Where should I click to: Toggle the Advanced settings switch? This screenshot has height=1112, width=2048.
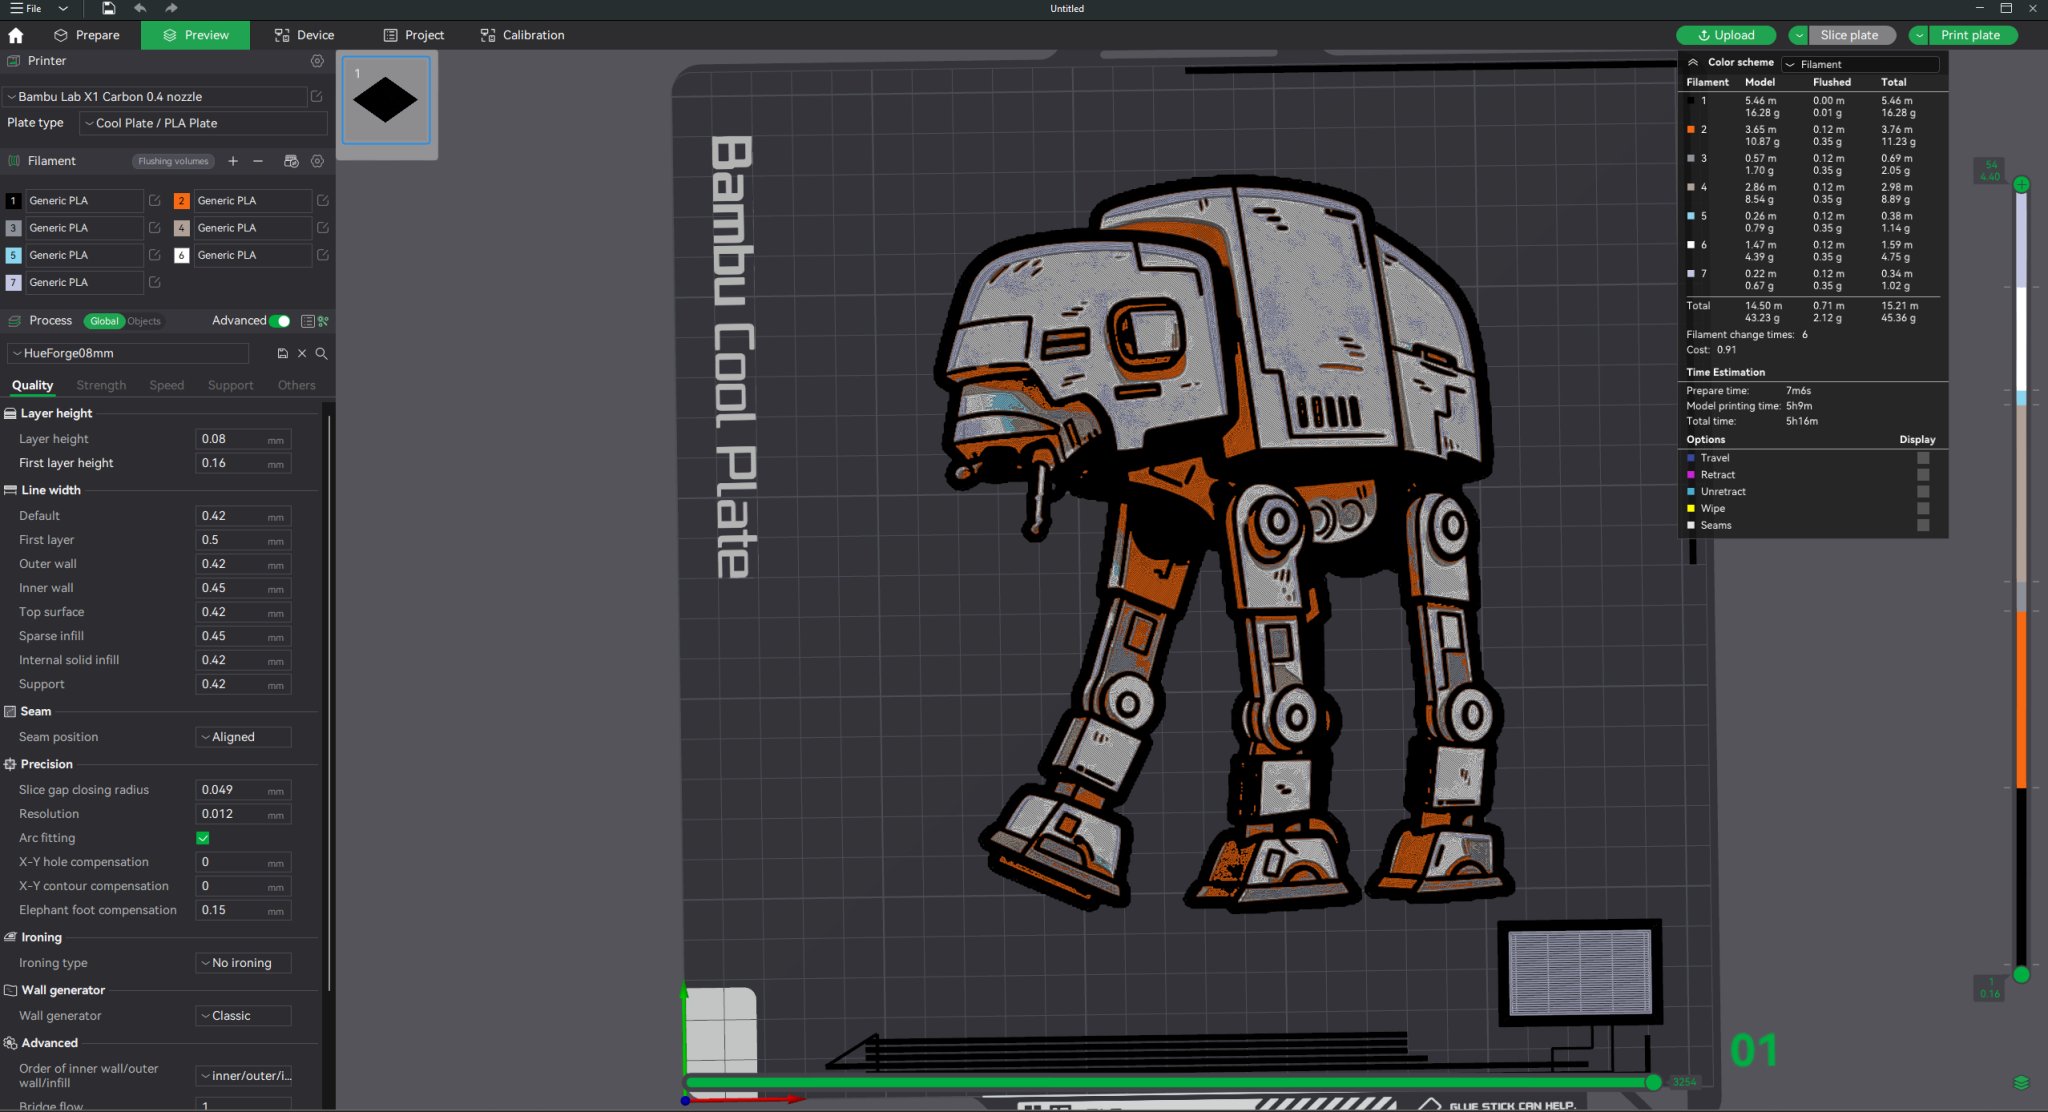[x=281, y=321]
